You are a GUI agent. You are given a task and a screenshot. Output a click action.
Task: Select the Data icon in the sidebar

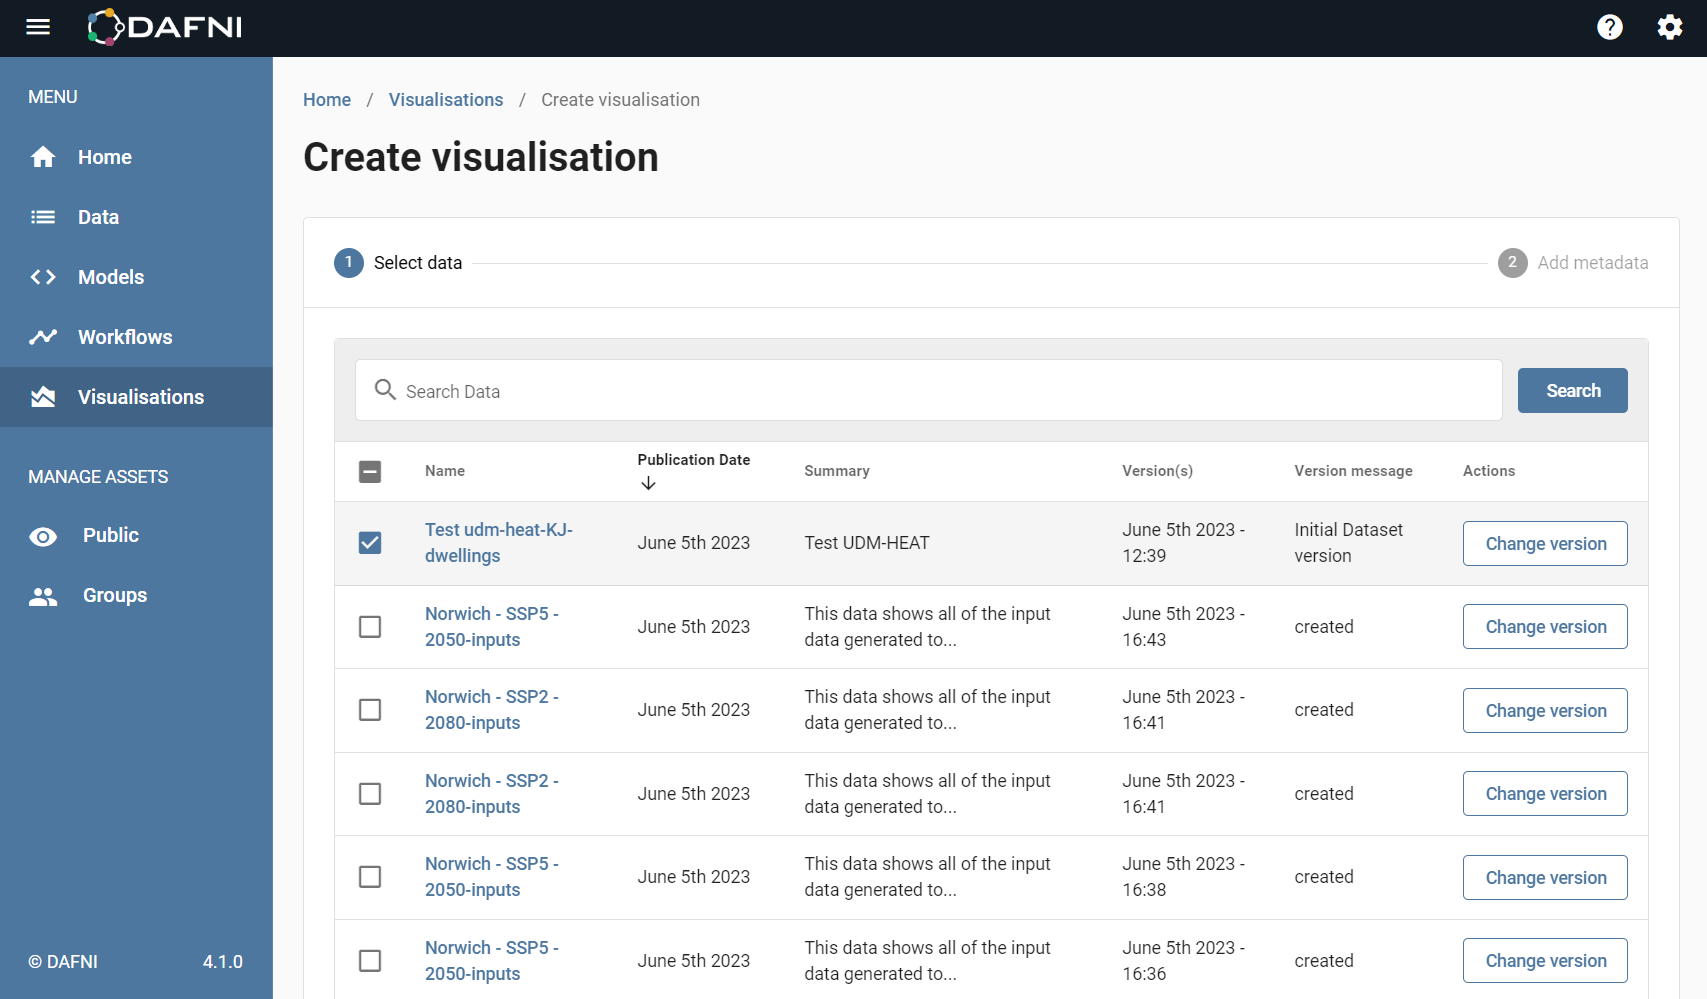click(x=43, y=217)
